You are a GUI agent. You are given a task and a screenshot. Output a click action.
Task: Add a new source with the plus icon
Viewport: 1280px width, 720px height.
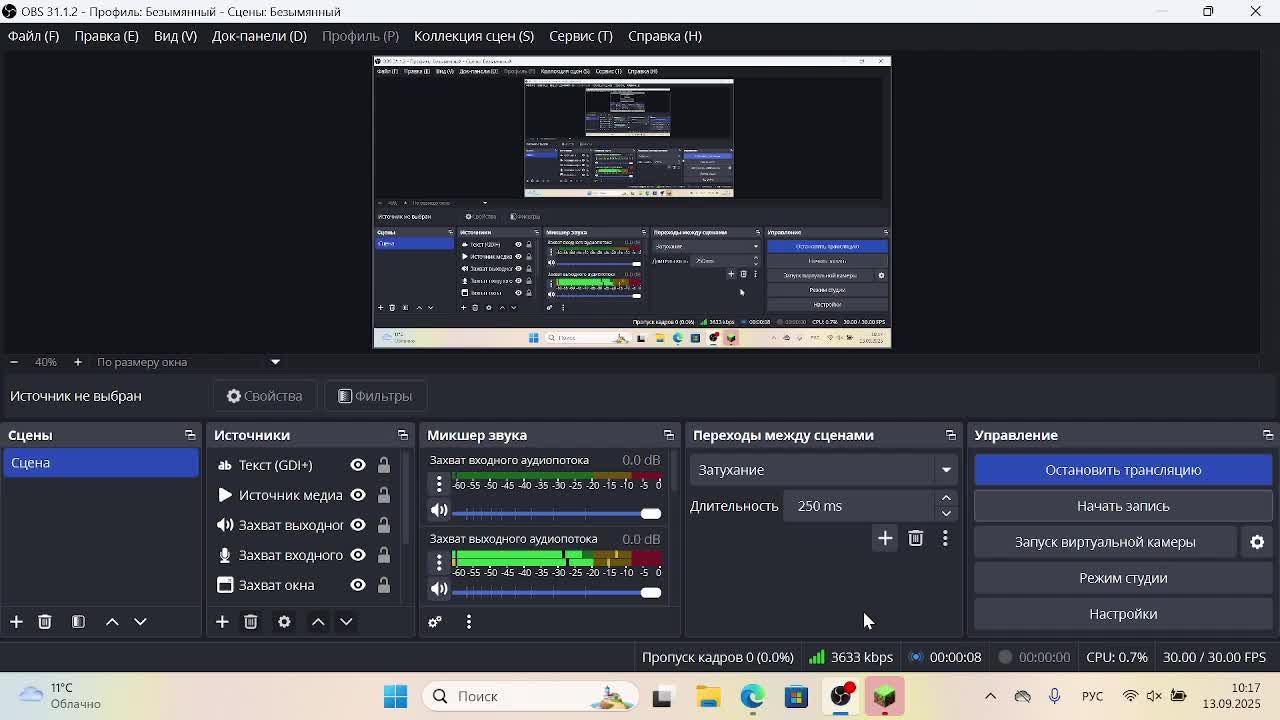222,622
